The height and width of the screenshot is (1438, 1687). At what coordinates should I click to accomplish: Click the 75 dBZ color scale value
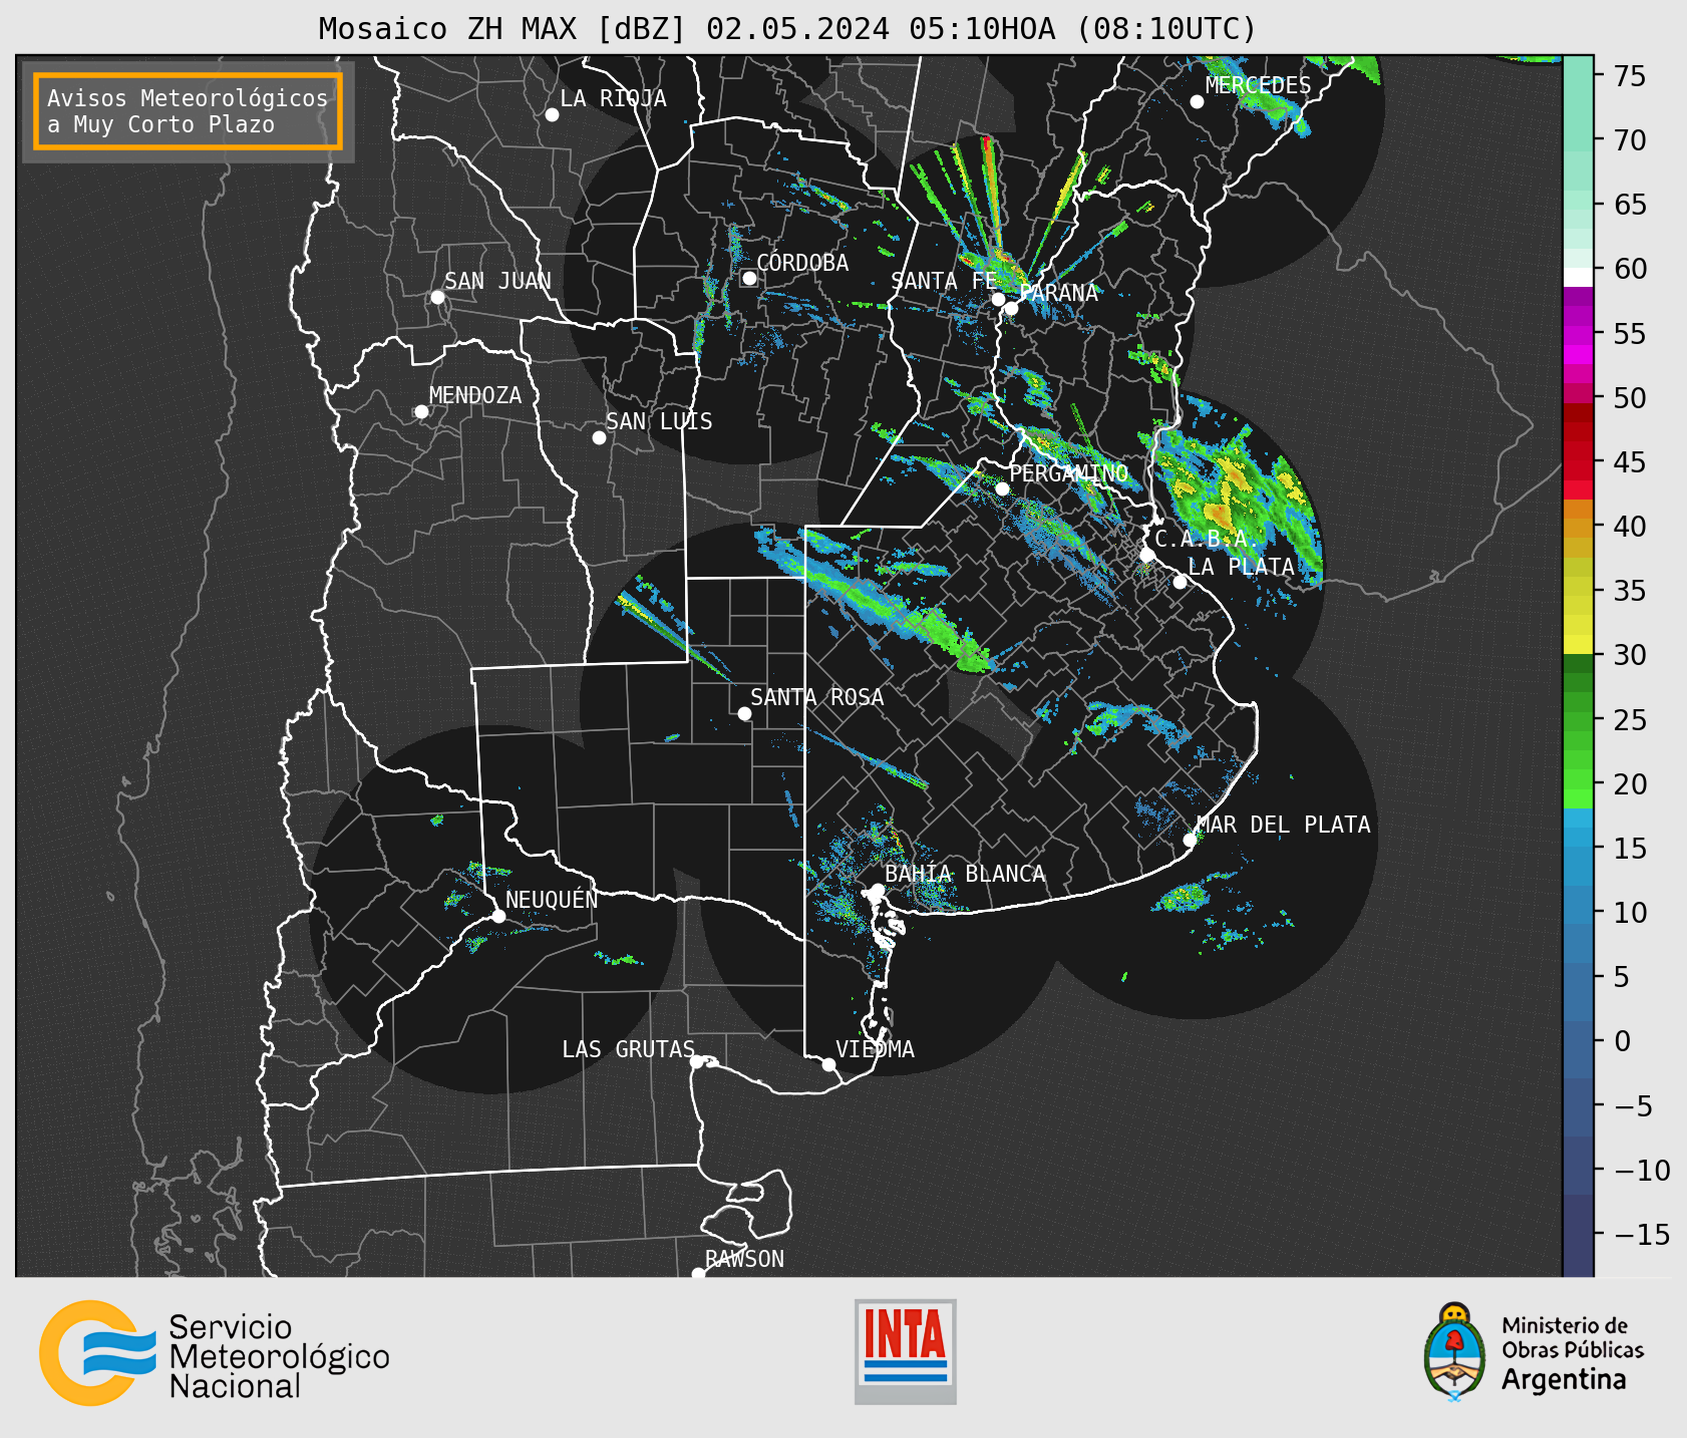1628,76
